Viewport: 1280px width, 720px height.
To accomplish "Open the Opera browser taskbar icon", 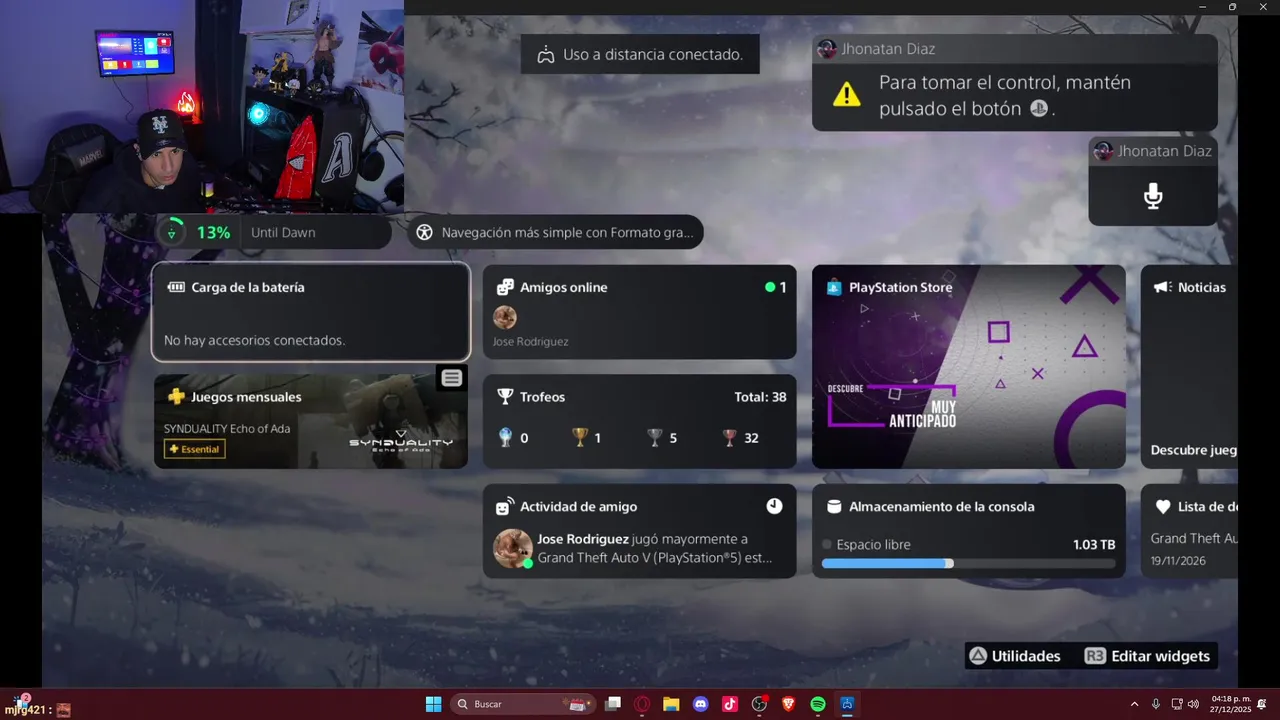I will tap(642, 704).
